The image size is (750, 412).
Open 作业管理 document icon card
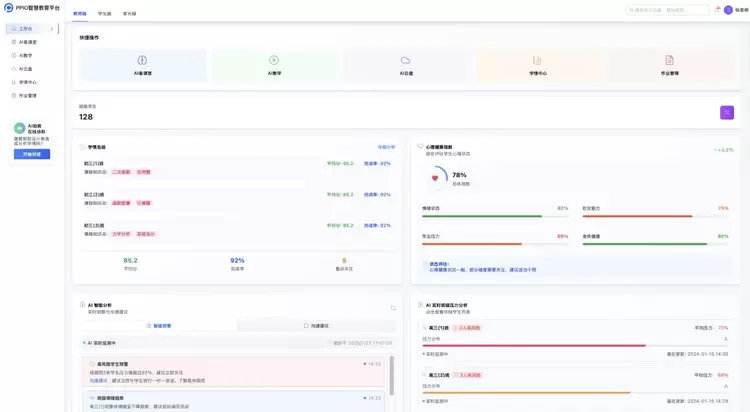point(669,65)
